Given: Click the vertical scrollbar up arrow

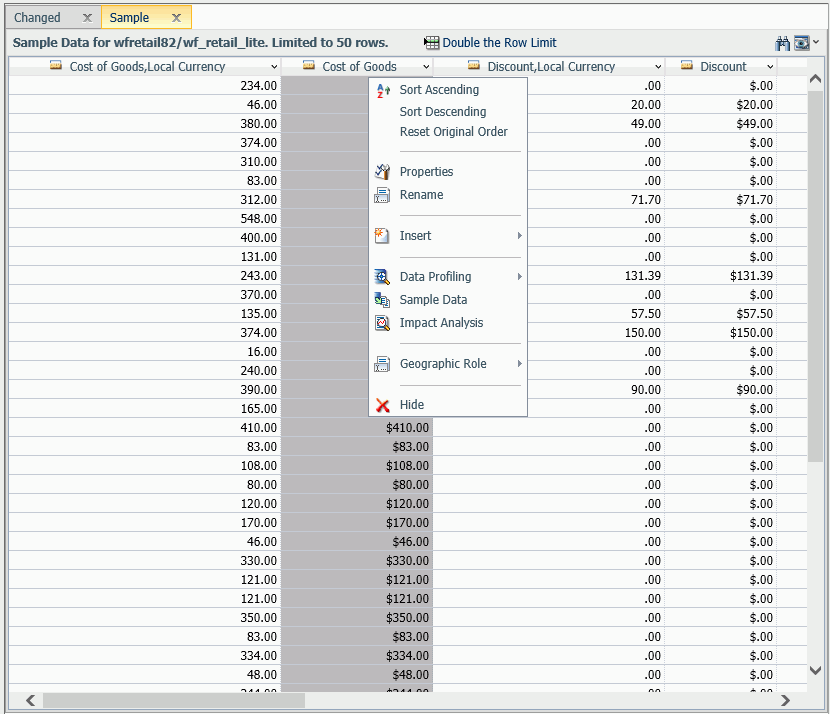Looking at the screenshot, I should 815,79.
